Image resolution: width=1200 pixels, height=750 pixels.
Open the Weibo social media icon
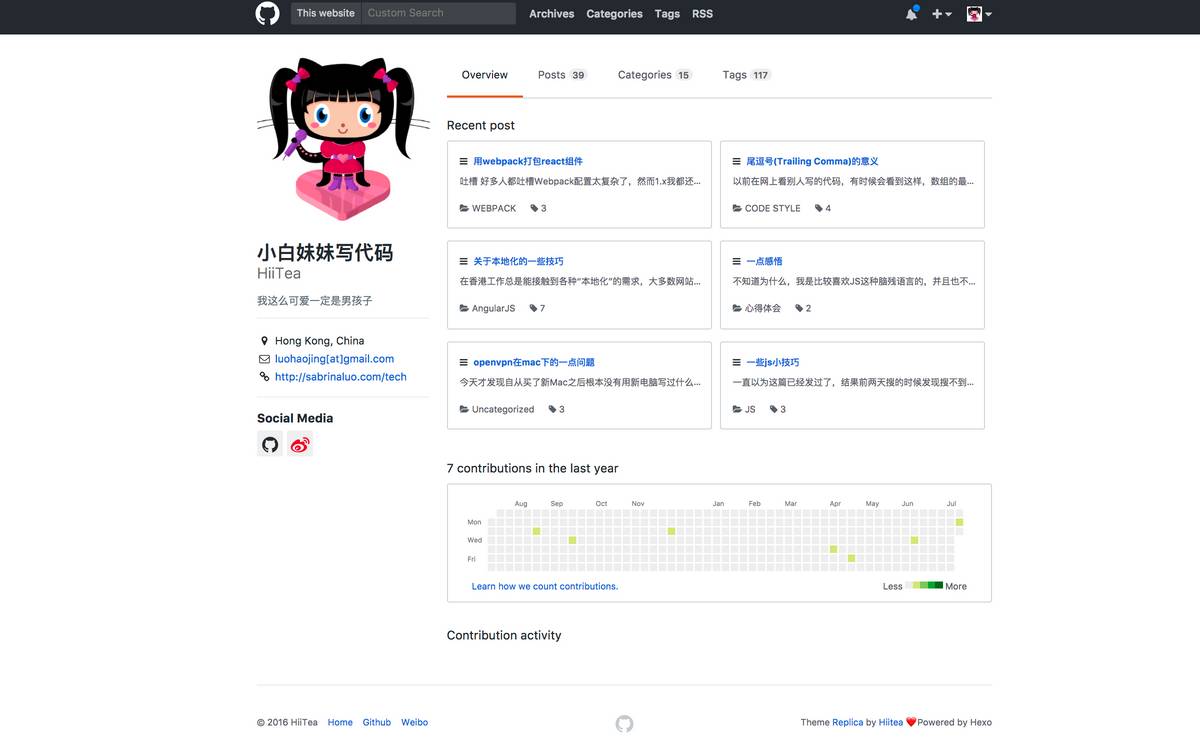coord(300,445)
